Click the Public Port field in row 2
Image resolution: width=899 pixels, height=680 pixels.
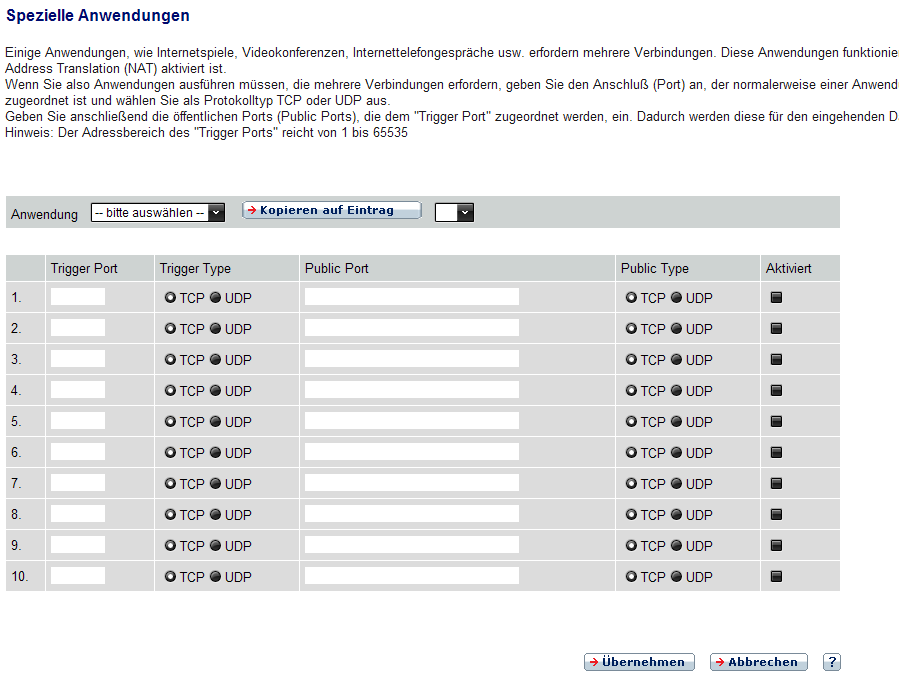coord(411,328)
